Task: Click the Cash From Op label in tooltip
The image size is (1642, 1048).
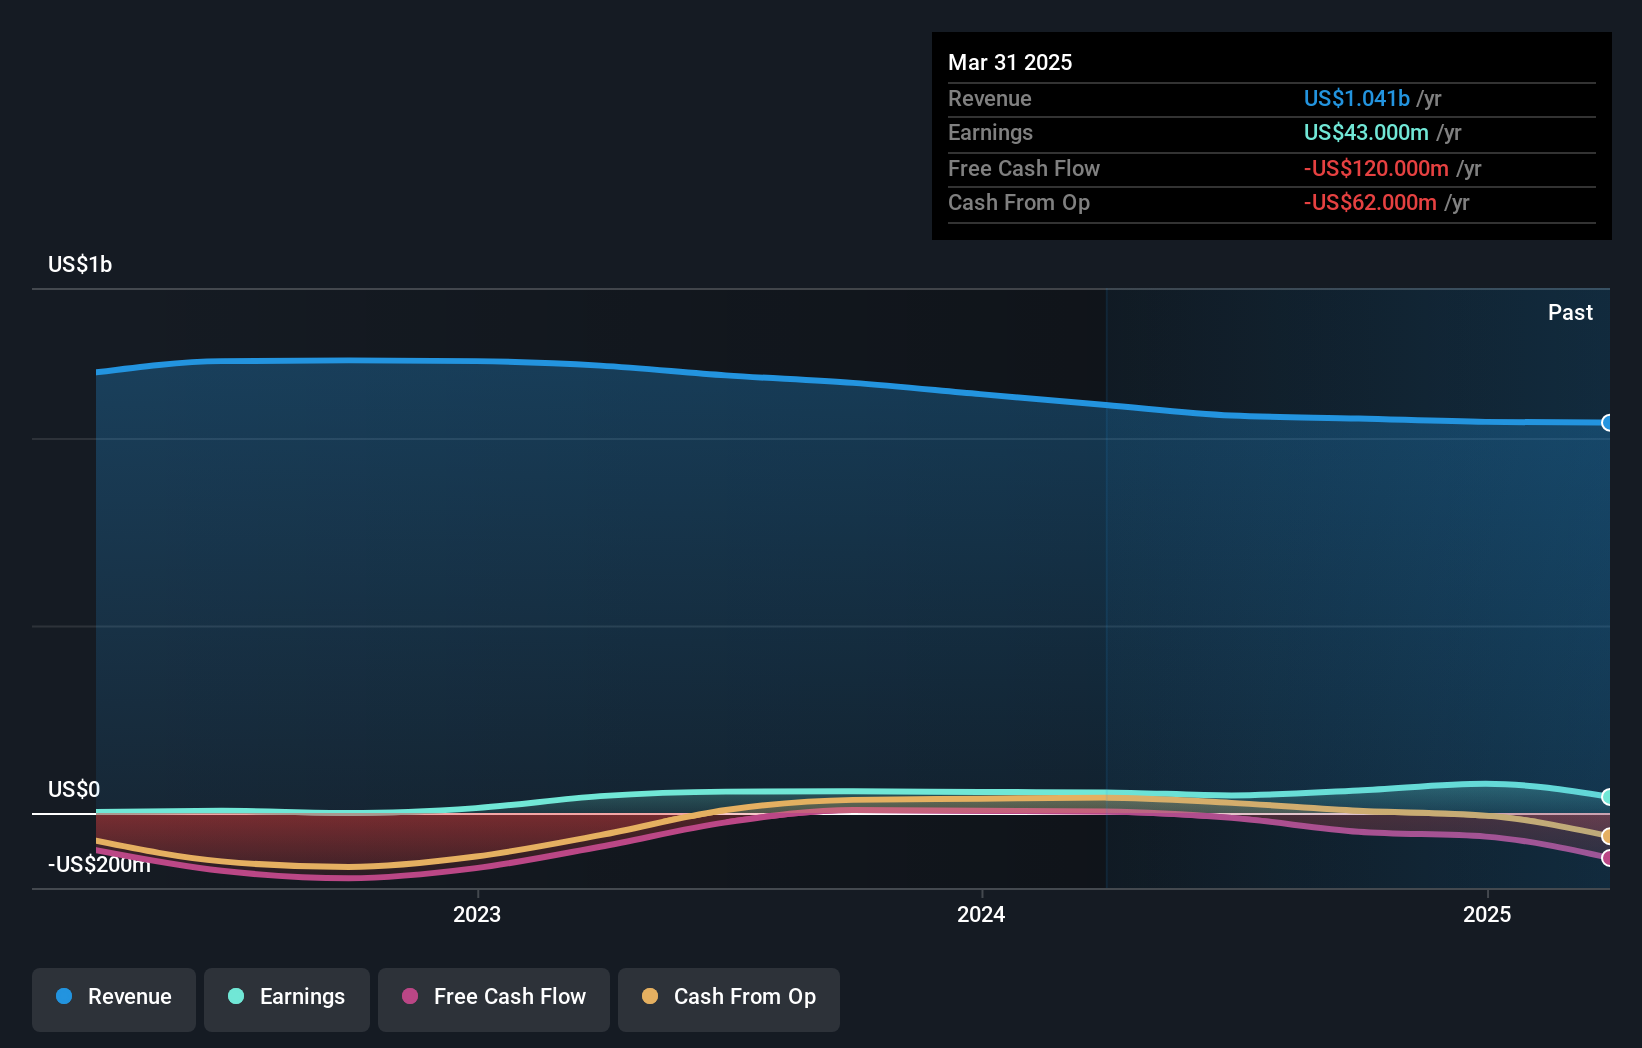Action: [x=1019, y=202]
